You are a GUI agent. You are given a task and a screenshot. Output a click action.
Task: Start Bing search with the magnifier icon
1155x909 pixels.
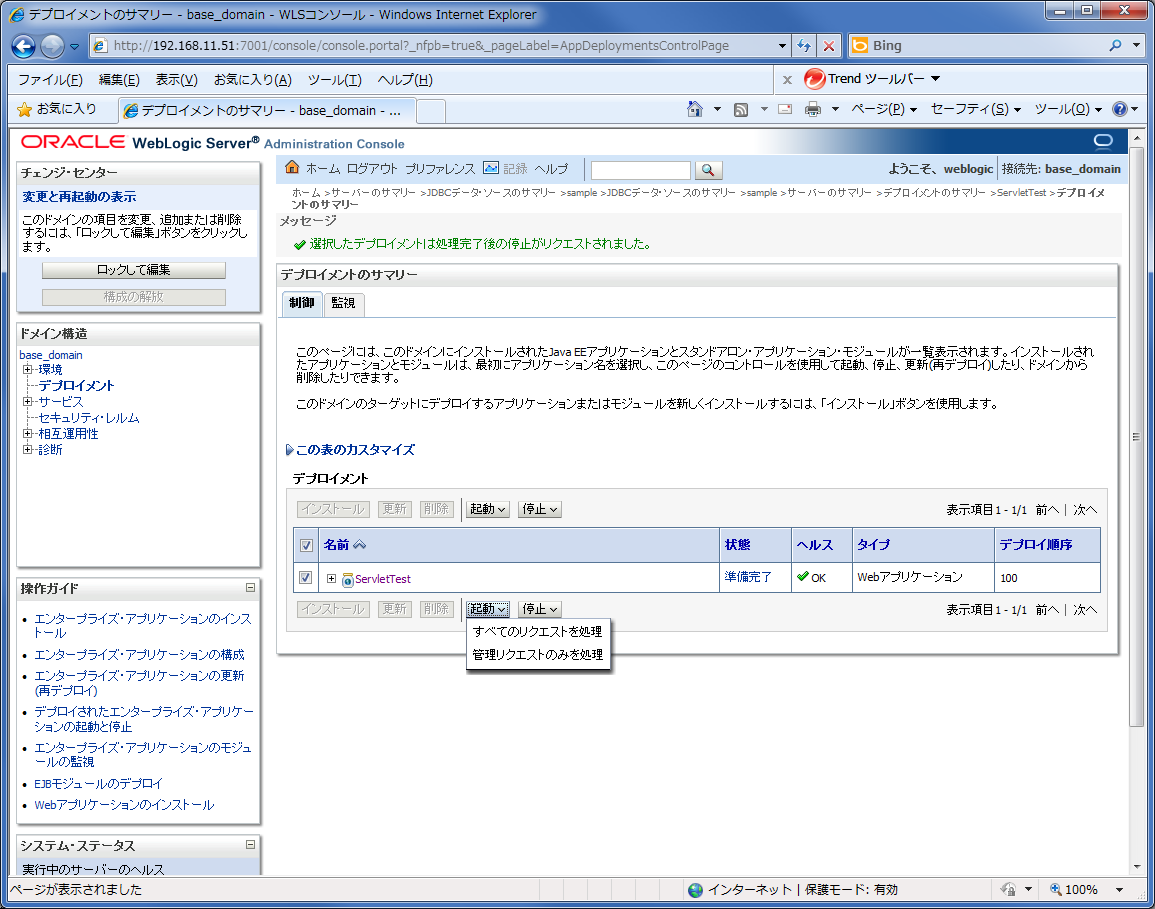tap(1115, 46)
